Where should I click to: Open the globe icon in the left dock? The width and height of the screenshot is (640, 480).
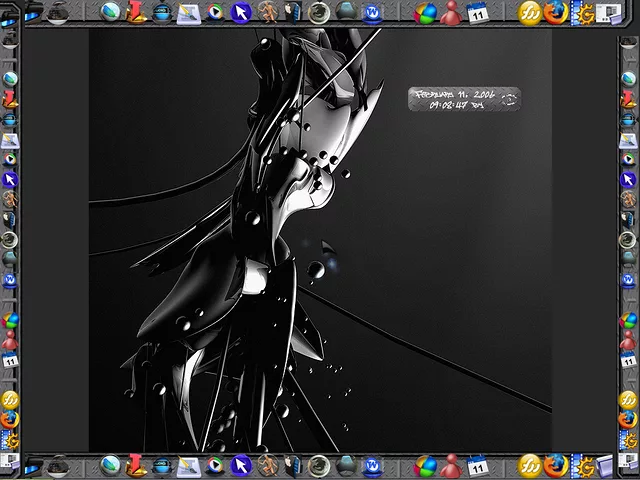click(10, 78)
